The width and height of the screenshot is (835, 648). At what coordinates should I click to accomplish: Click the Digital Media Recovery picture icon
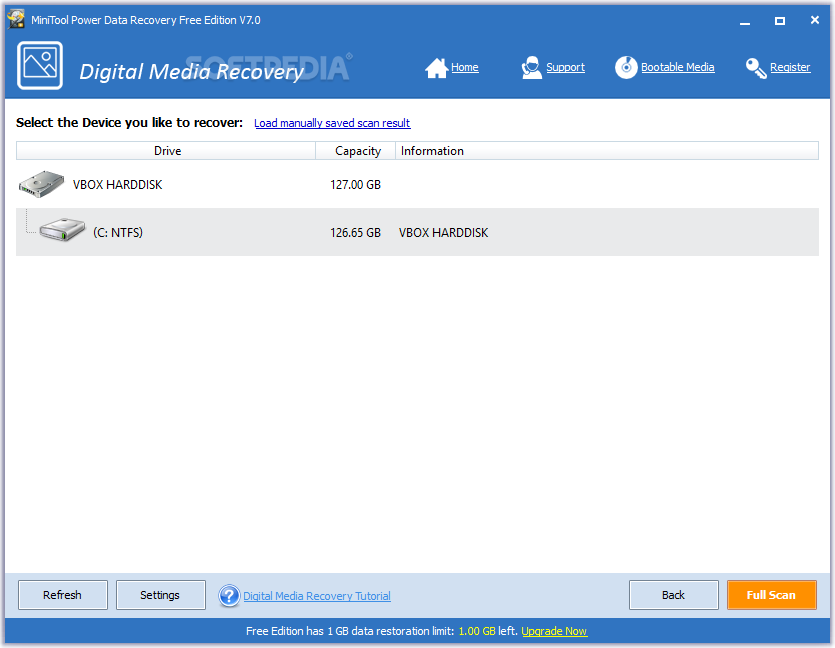click(x=40, y=65)
